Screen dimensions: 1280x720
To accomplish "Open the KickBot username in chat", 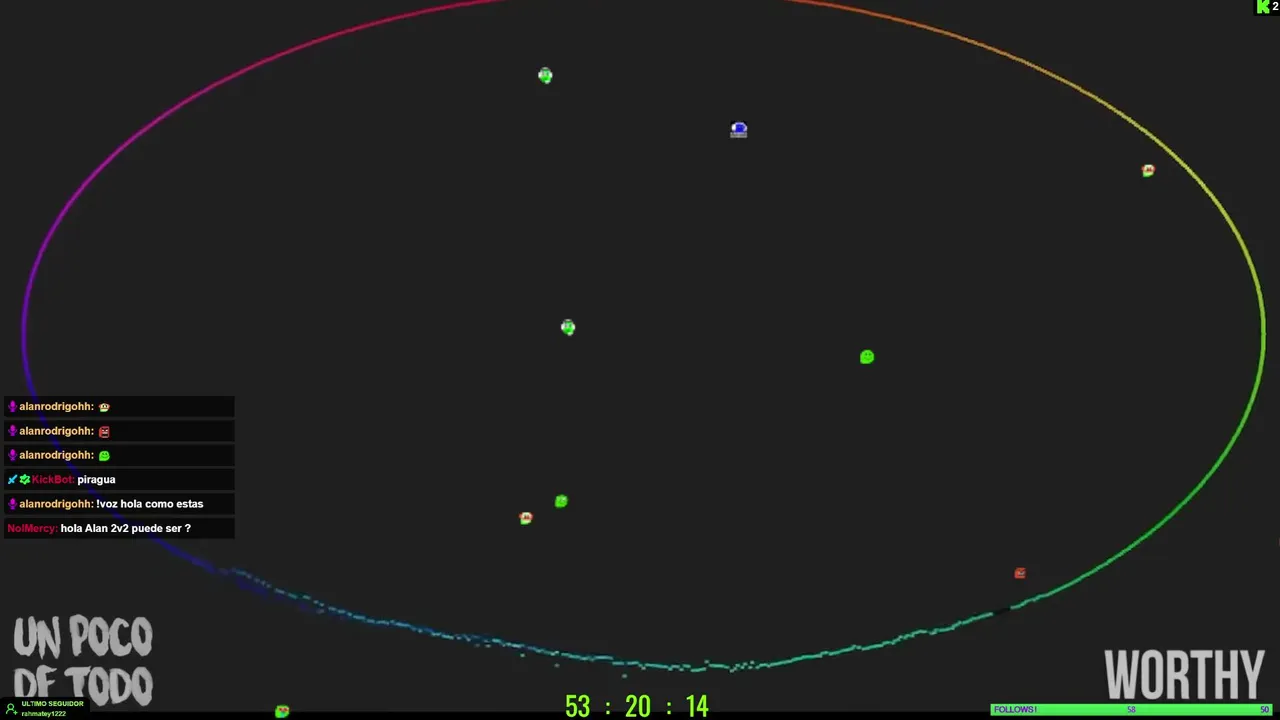I will pos(53,479).
